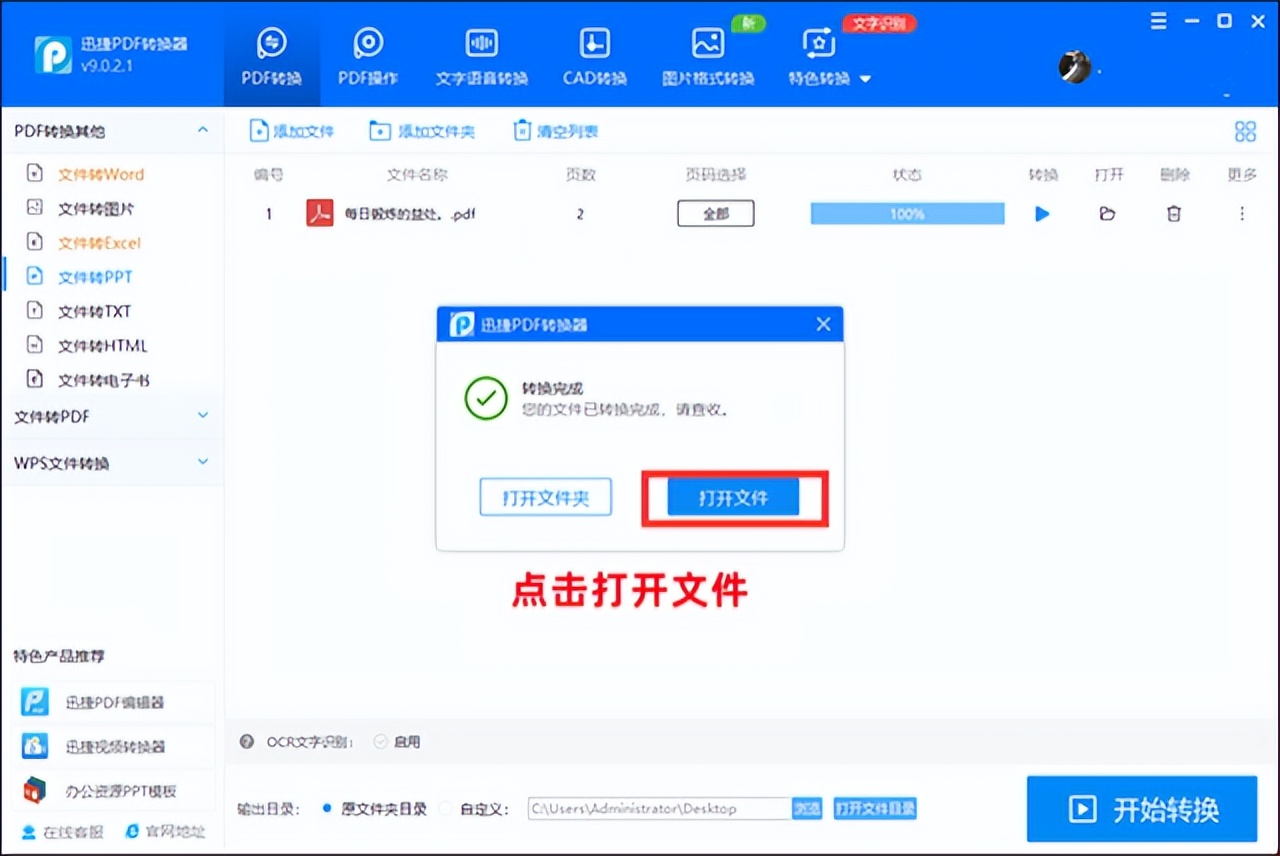Open the 官网地址 official website link
Image resolution: width=1280 pixels, height=856 pixels.
(165, 832)
